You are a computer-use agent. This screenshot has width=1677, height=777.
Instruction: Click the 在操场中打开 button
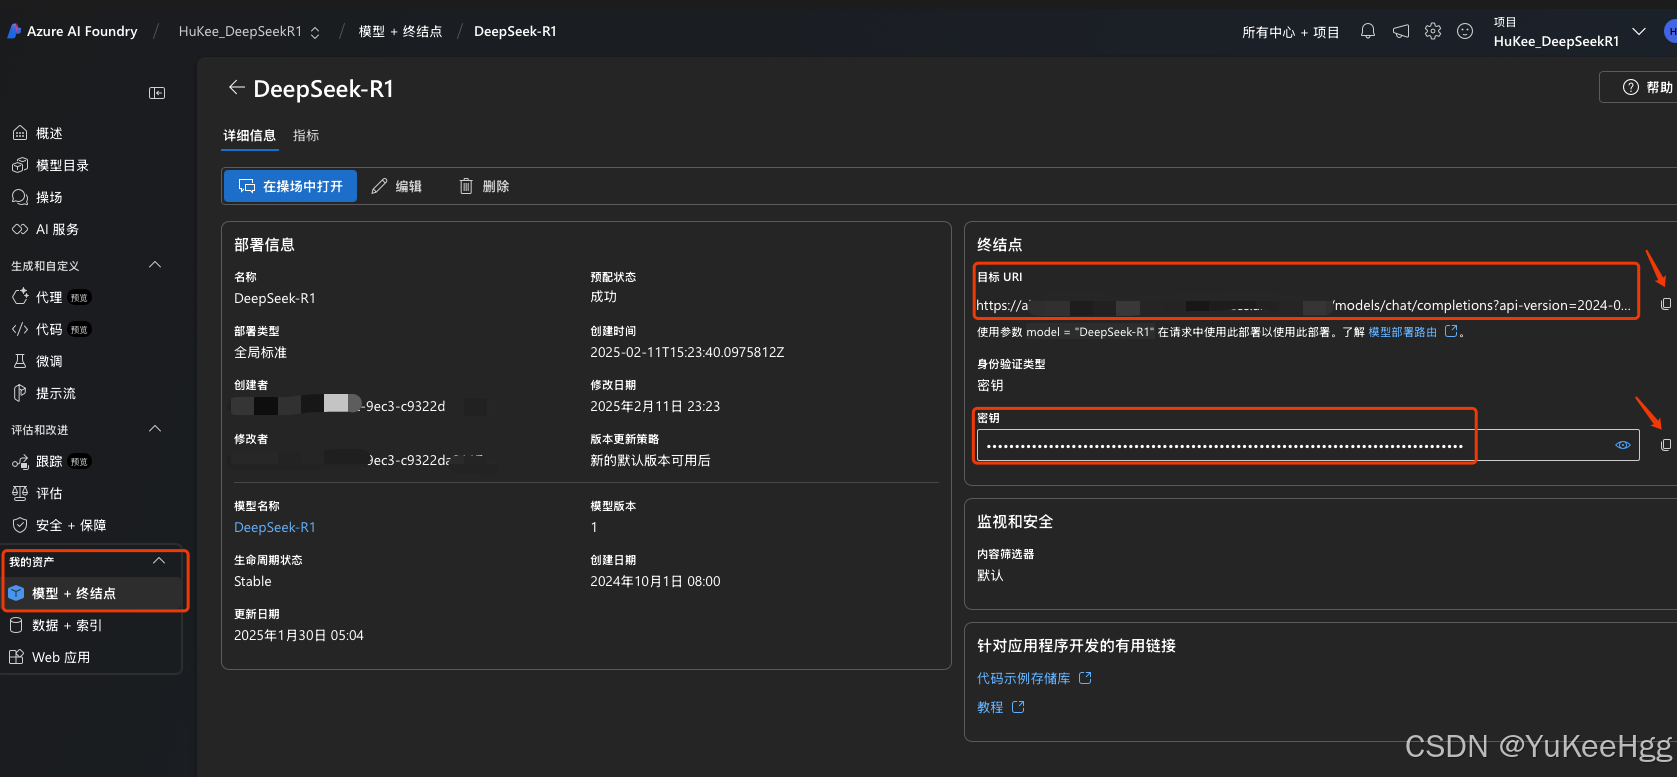click(290, 186)
